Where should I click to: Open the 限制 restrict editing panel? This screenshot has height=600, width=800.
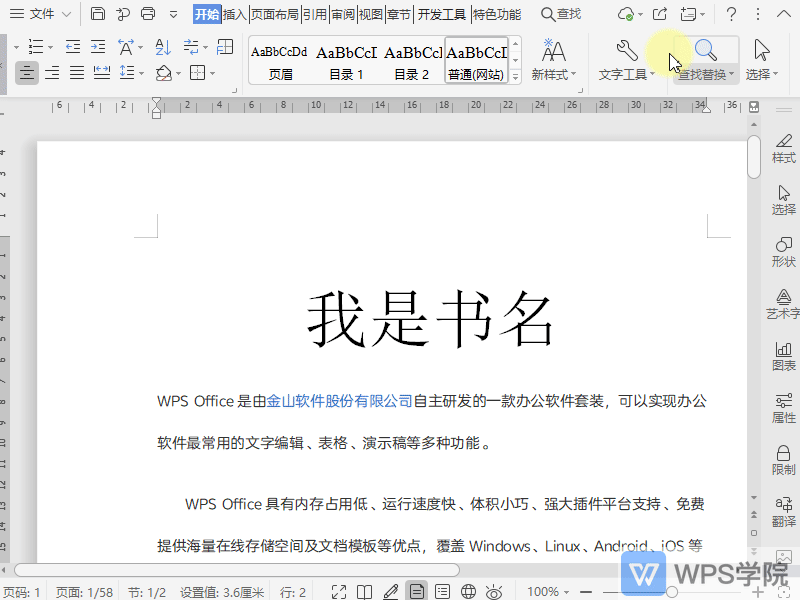click(x=784, y=461)
